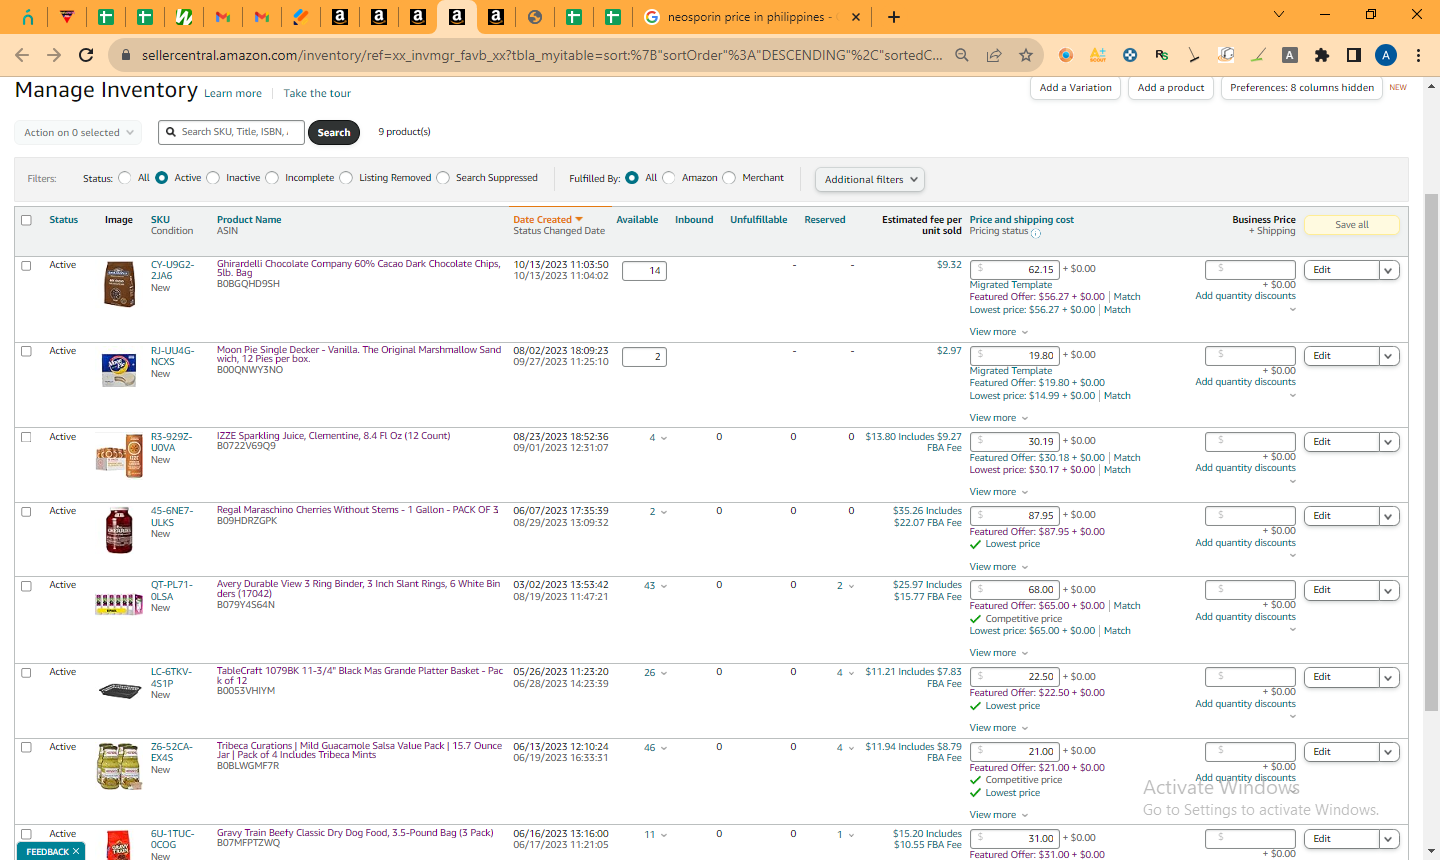This screenshot has width=1440, height=860.
Task: Open the Chrome profile avatar
Action: point(1386,55)
